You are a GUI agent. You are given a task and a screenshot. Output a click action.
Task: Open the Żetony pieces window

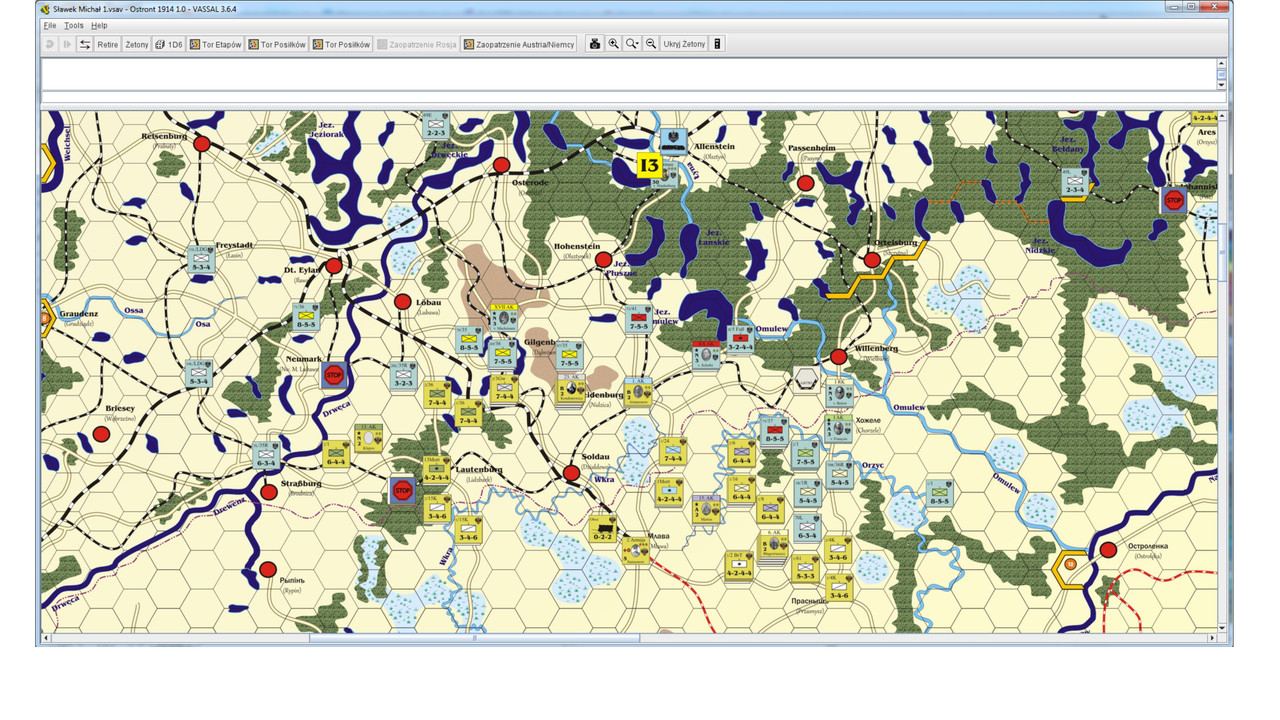[136, 44]
